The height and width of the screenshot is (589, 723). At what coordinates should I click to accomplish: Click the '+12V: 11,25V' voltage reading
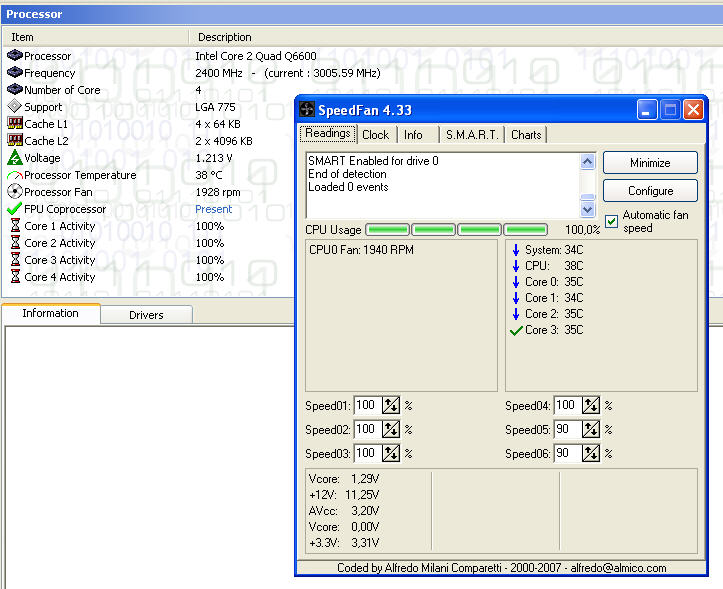point(344,494)
